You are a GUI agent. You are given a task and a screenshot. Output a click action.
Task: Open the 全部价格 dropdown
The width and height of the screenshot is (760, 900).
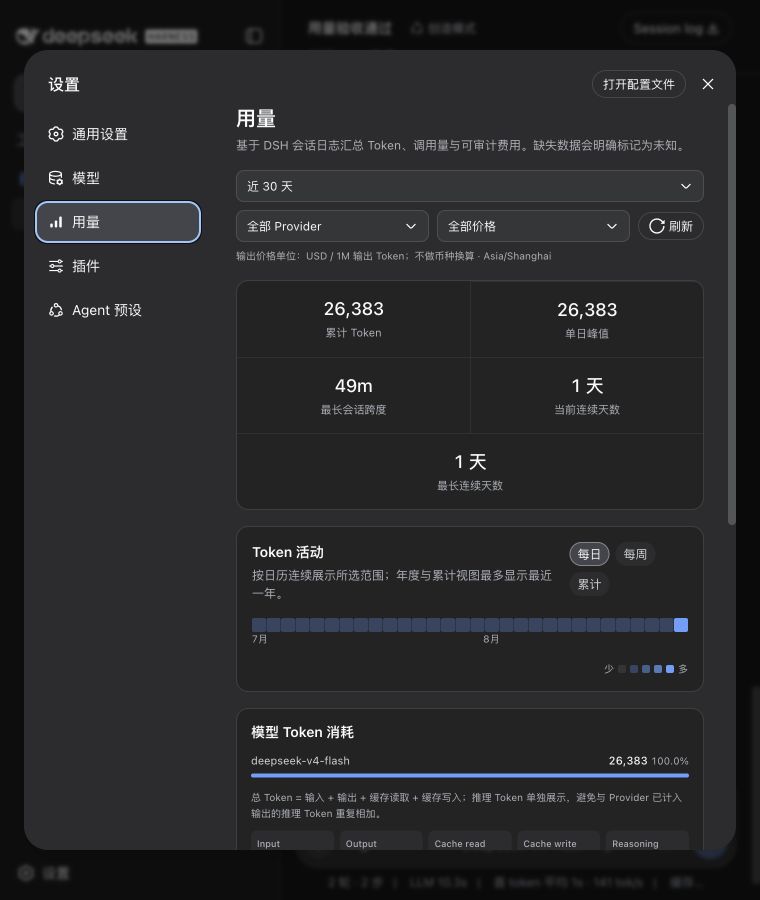[533, 226]
